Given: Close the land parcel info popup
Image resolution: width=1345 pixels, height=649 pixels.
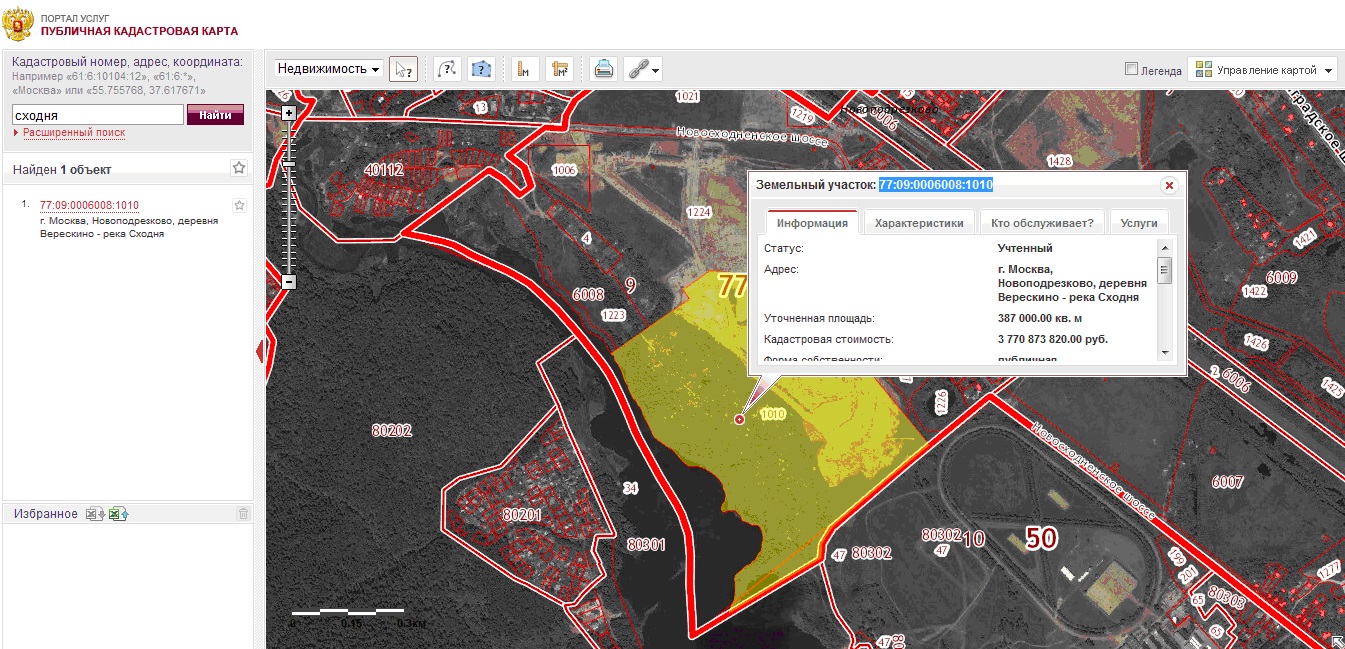Looking at the screenshot, I should pos(1168,185).
